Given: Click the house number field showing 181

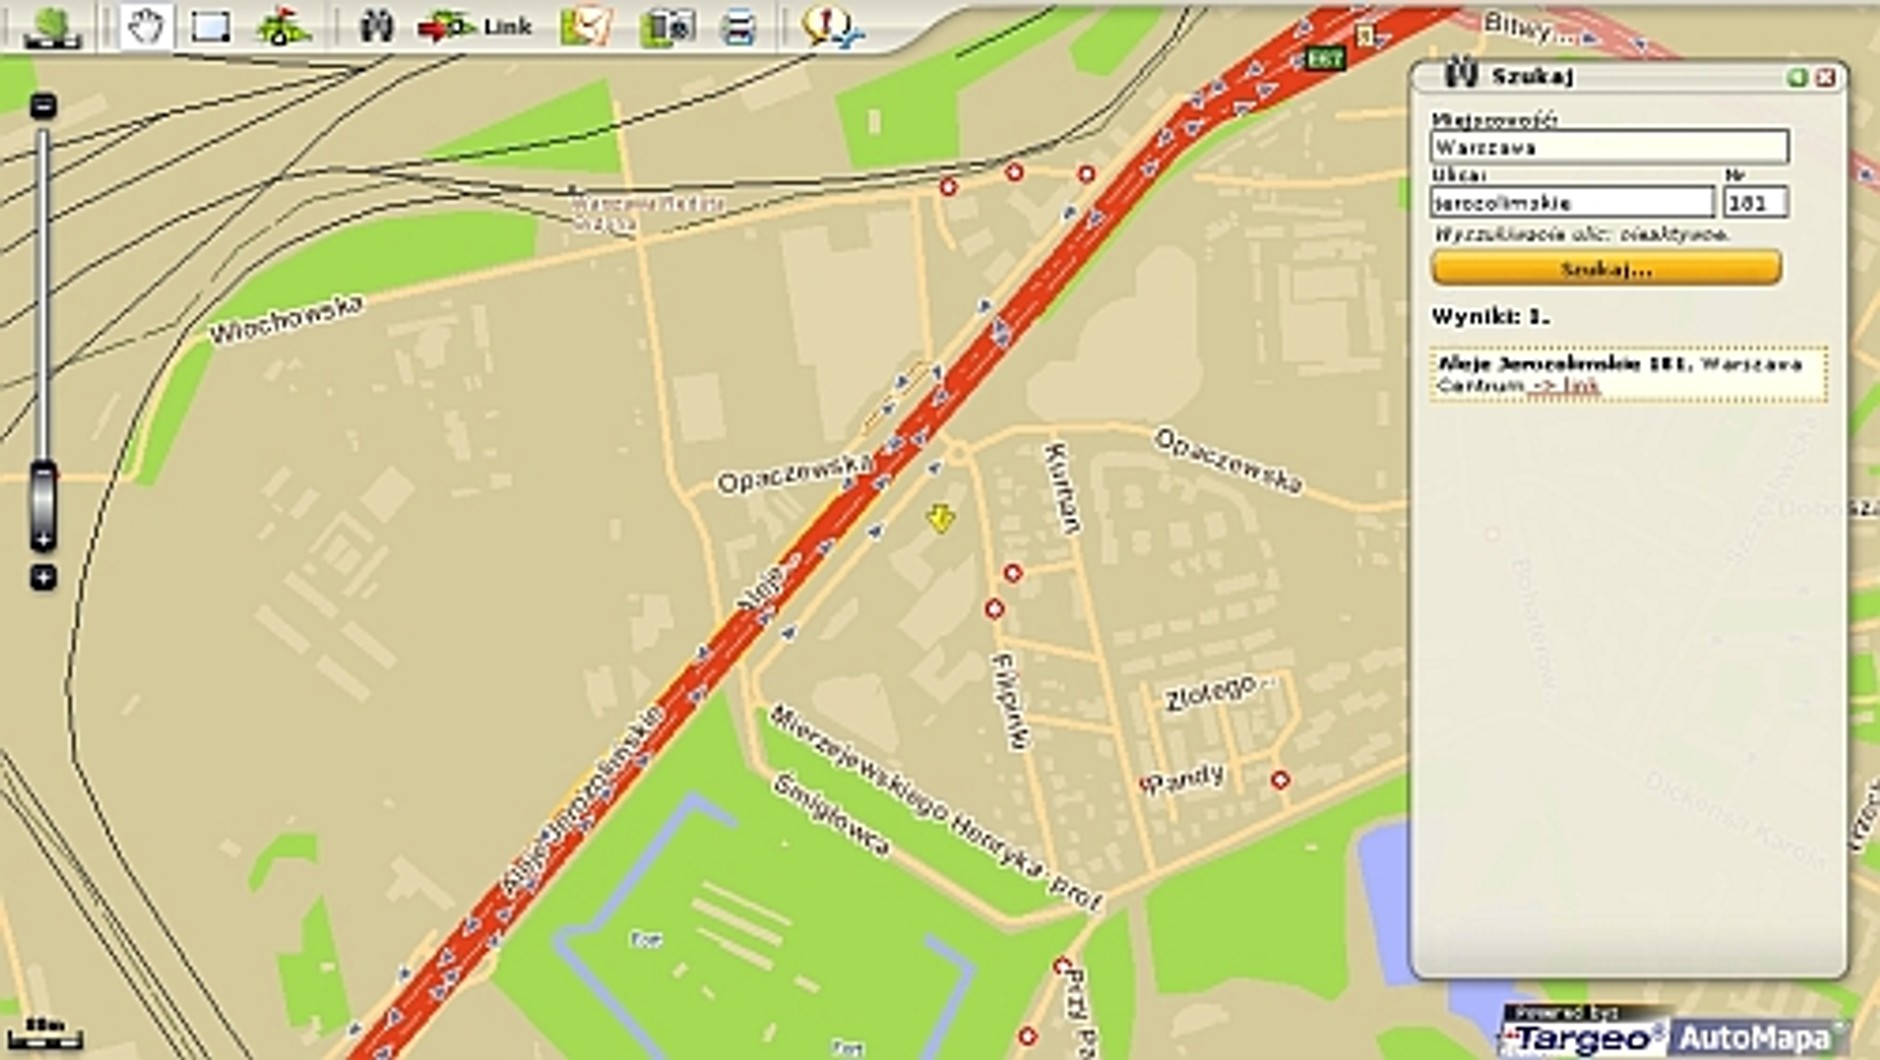Looking at the screenshot, I should (x=1755, y=203).
